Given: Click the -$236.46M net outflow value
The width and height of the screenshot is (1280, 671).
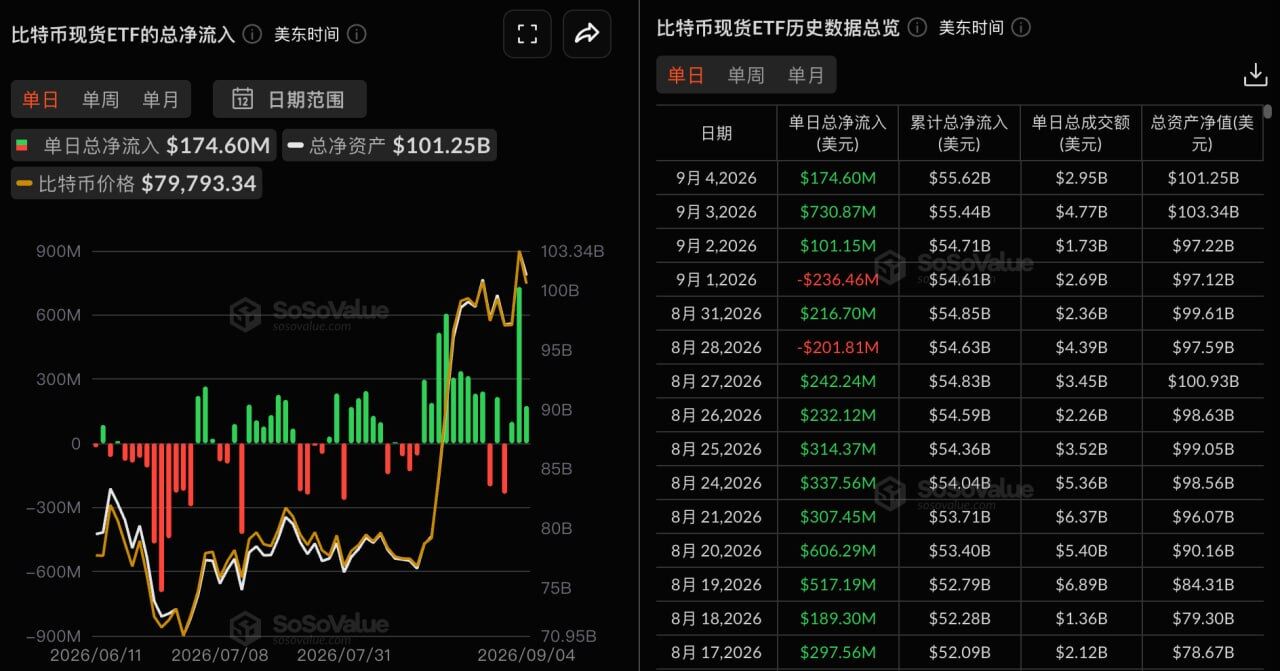Looking at the screenshot, I should click(x=838, y=280).
